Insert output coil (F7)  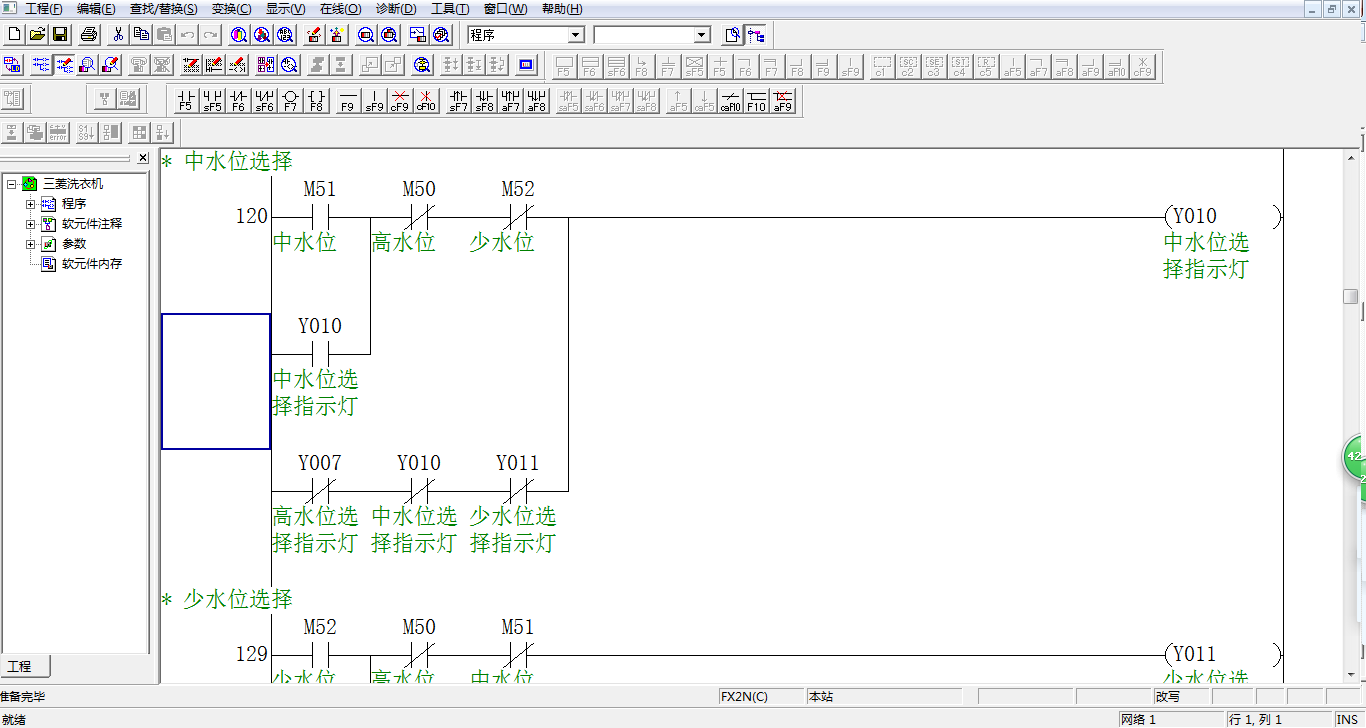coord(290,100)
